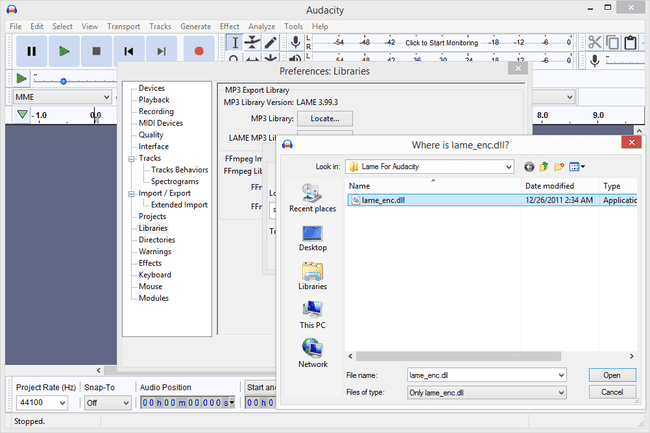
Task: Click the playback meter speaker icon
Action: point(295,58)
